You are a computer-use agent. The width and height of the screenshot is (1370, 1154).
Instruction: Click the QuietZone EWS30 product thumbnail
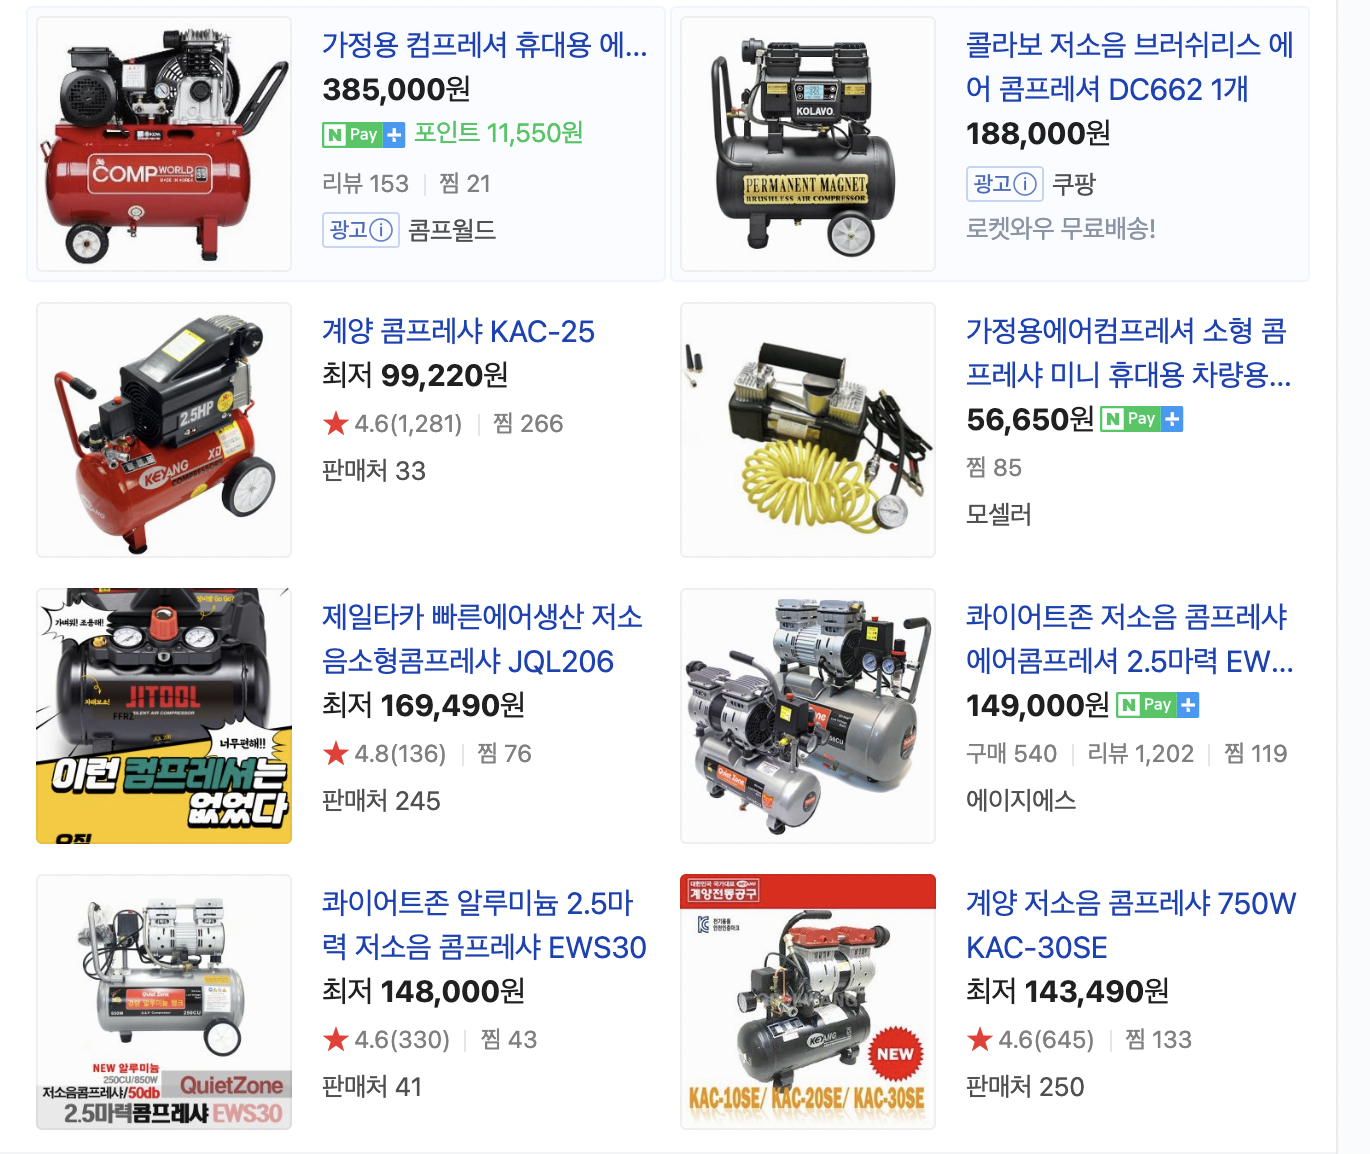(164, 1002)
